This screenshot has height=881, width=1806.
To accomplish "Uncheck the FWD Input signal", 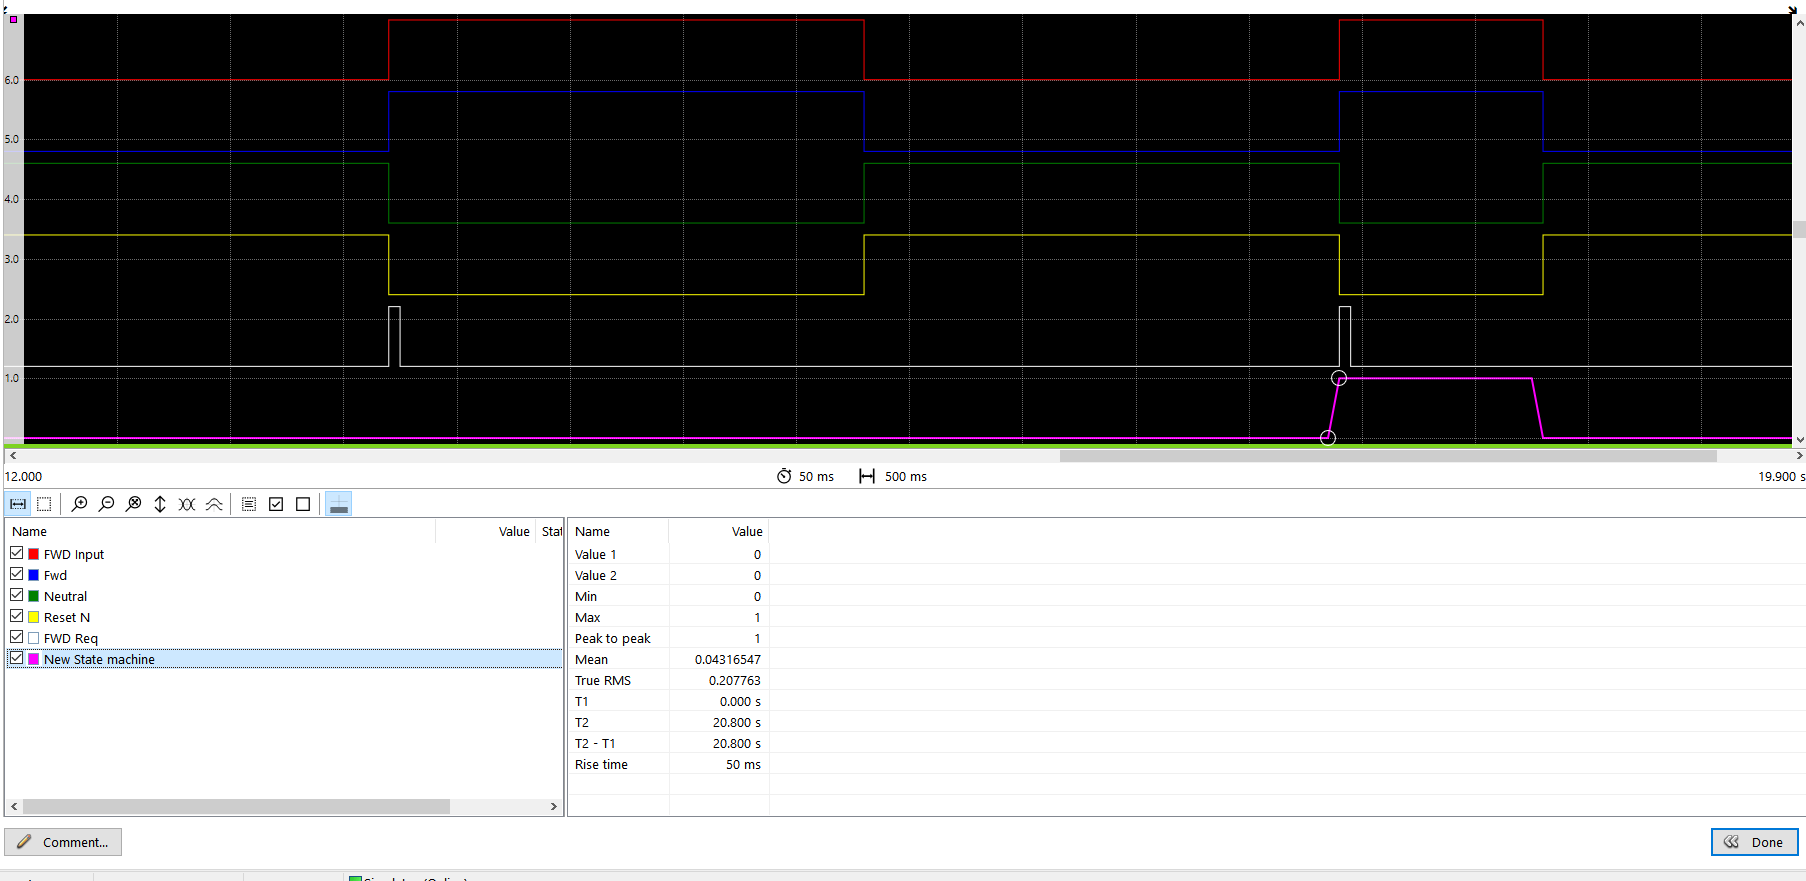I will (x=17, y=553).
